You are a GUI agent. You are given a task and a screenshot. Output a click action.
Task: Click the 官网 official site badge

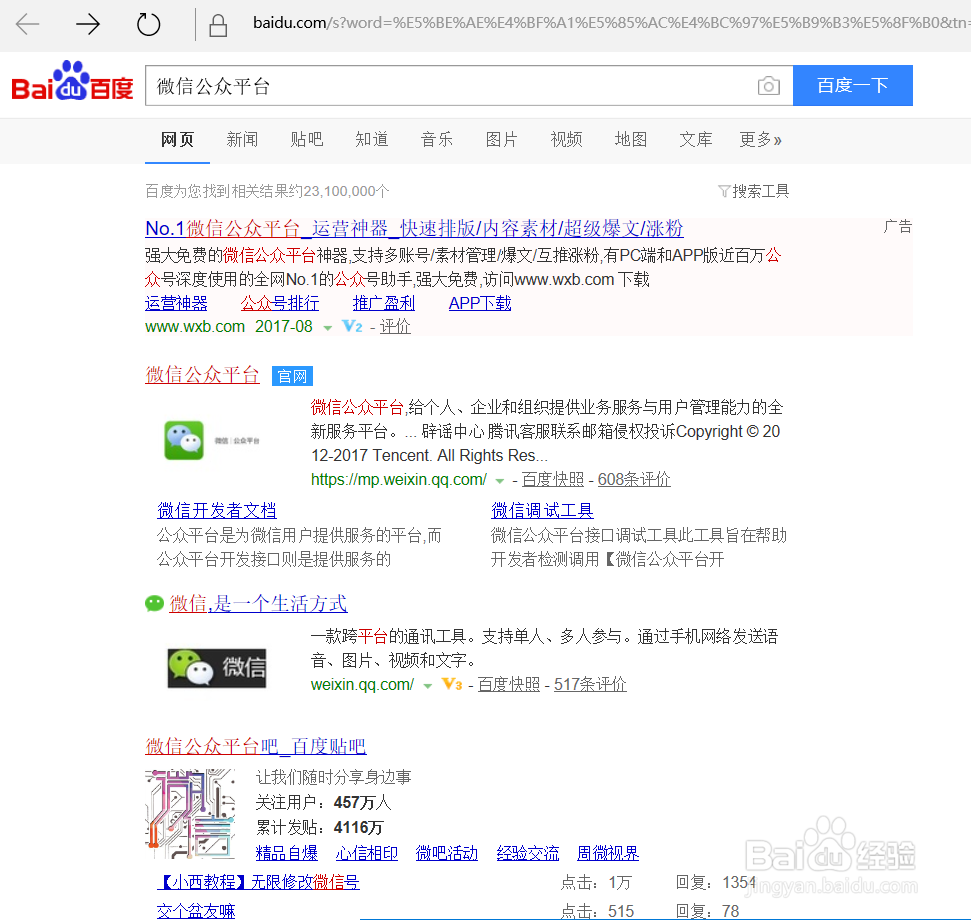click(292, 376)
